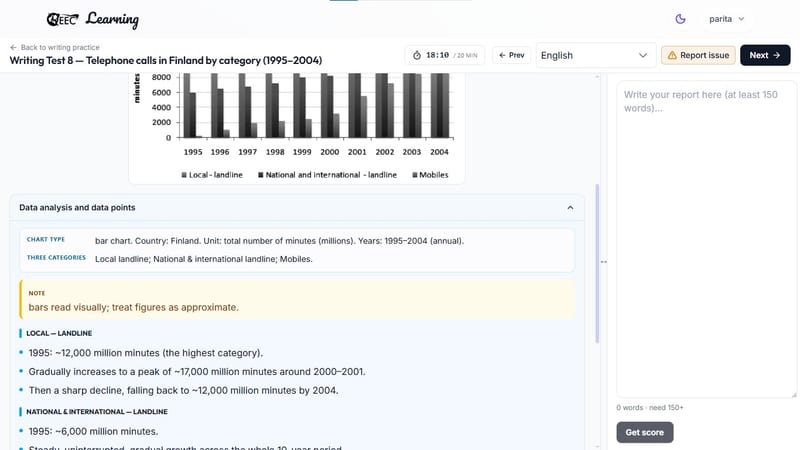Click the National and international - landline legend entry
The width and height of the screenshot is (800, 450).
(x=327, y=174)
